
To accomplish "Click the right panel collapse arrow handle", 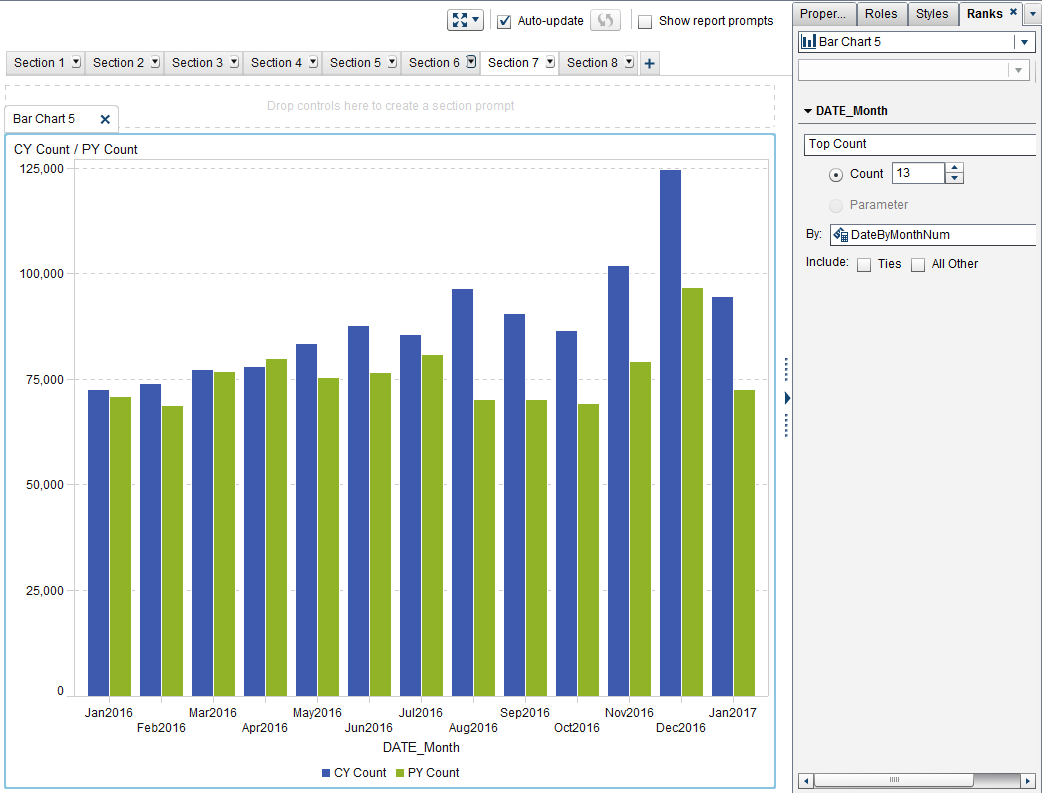I will (787, 398).
